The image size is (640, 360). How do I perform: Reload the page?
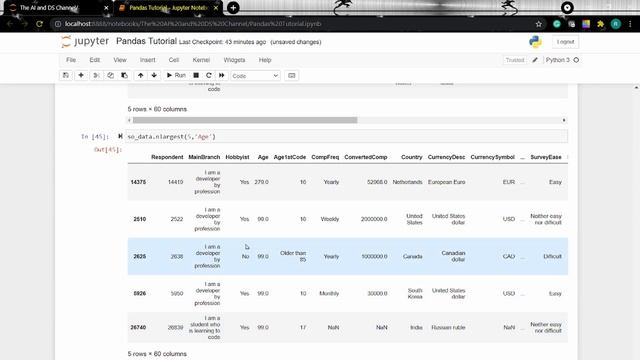click(39, 24)
